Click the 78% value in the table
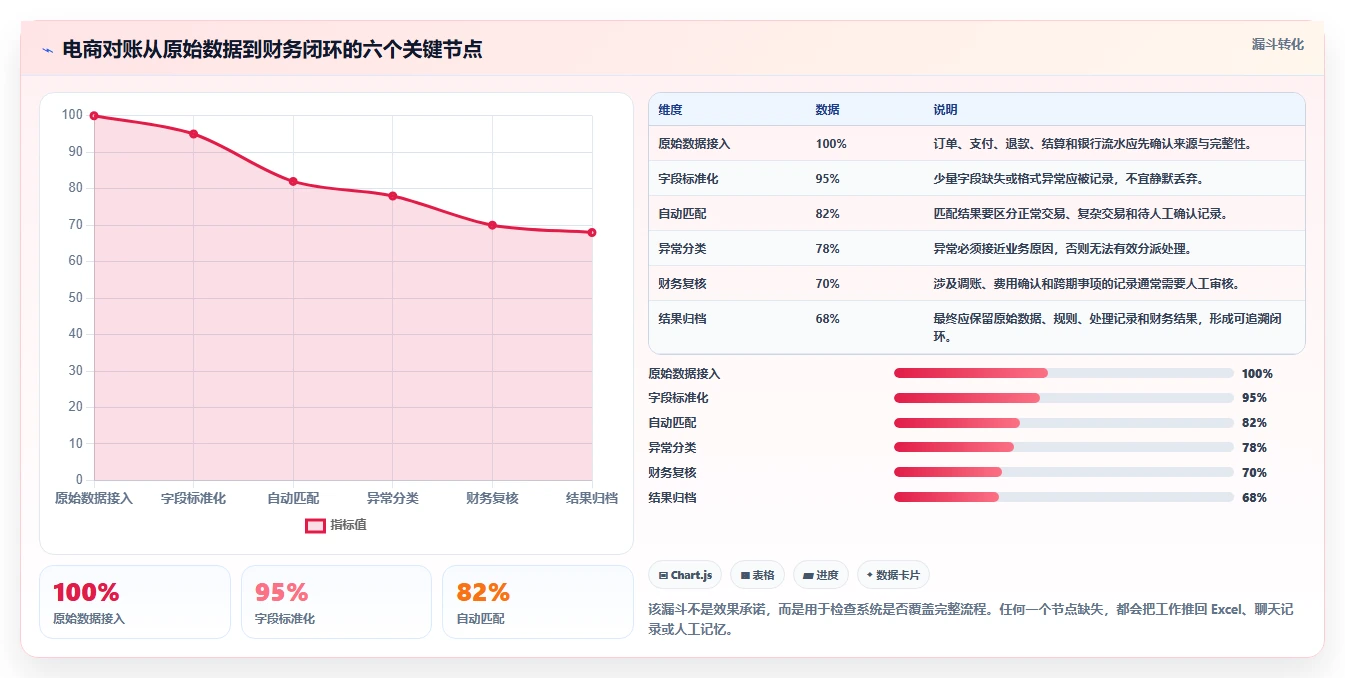Image resolution: width=1345 pixels, height=678 pixels. (x=827, y=249)
